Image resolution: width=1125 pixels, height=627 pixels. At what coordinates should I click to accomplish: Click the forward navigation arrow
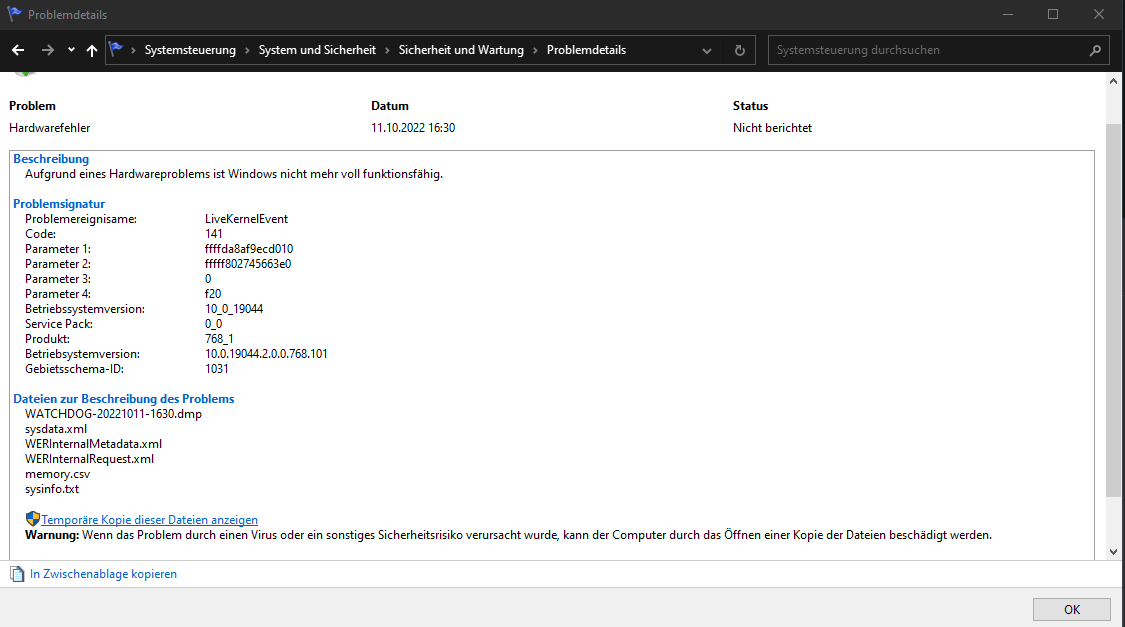[47, 50]
